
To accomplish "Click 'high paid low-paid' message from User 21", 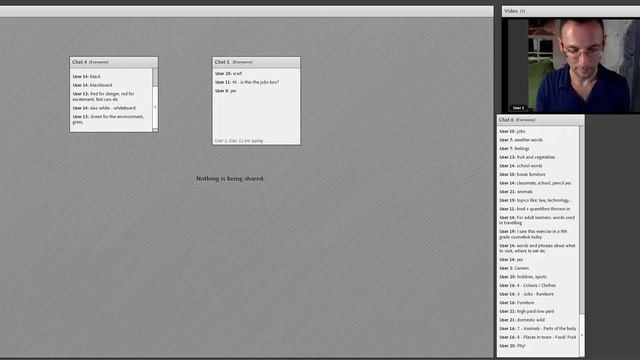I will (x=527, y=311).
